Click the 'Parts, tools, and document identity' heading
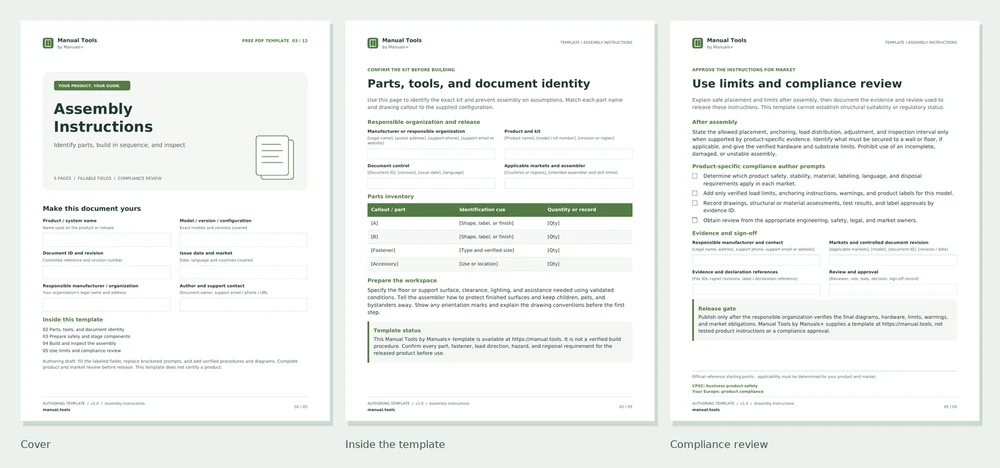This screenshot has width=1000, height=468. point(478,84)
